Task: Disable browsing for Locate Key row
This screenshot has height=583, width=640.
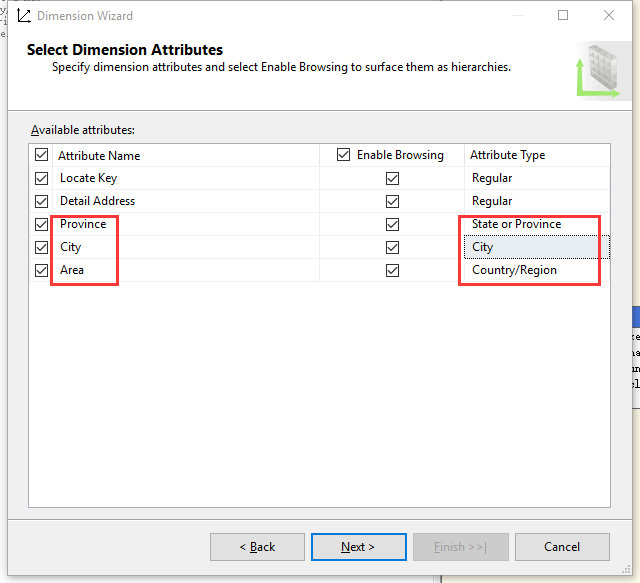Action: pyautogui.click(x=392, y=178)
